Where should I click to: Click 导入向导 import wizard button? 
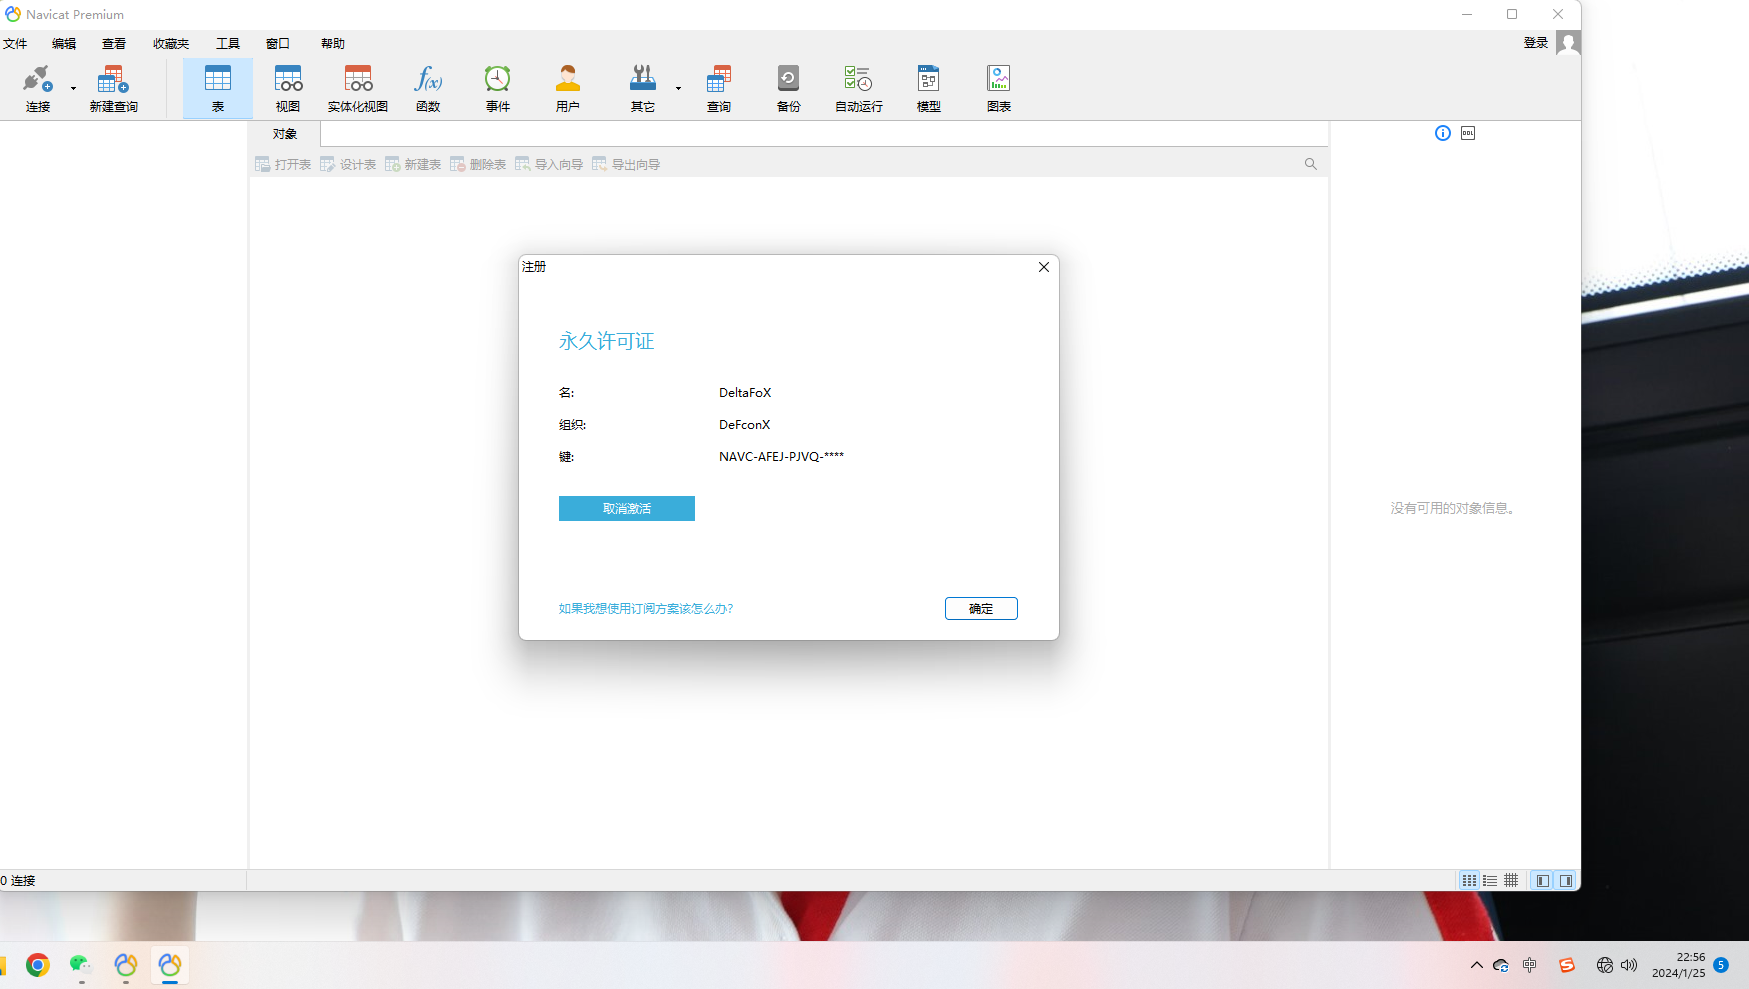point(549,164)
